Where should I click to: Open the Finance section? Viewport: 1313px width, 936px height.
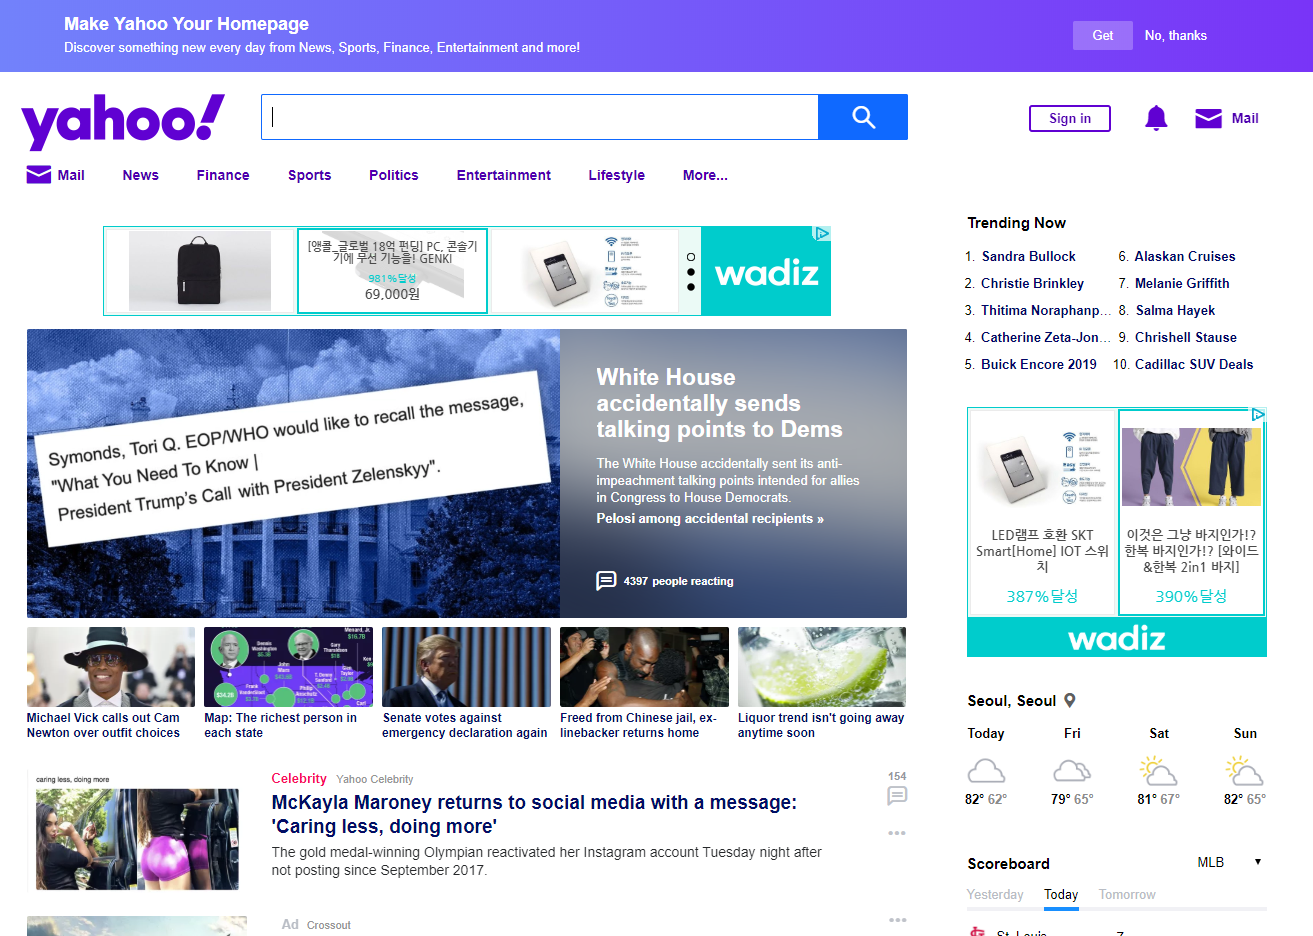click(223, 175)
